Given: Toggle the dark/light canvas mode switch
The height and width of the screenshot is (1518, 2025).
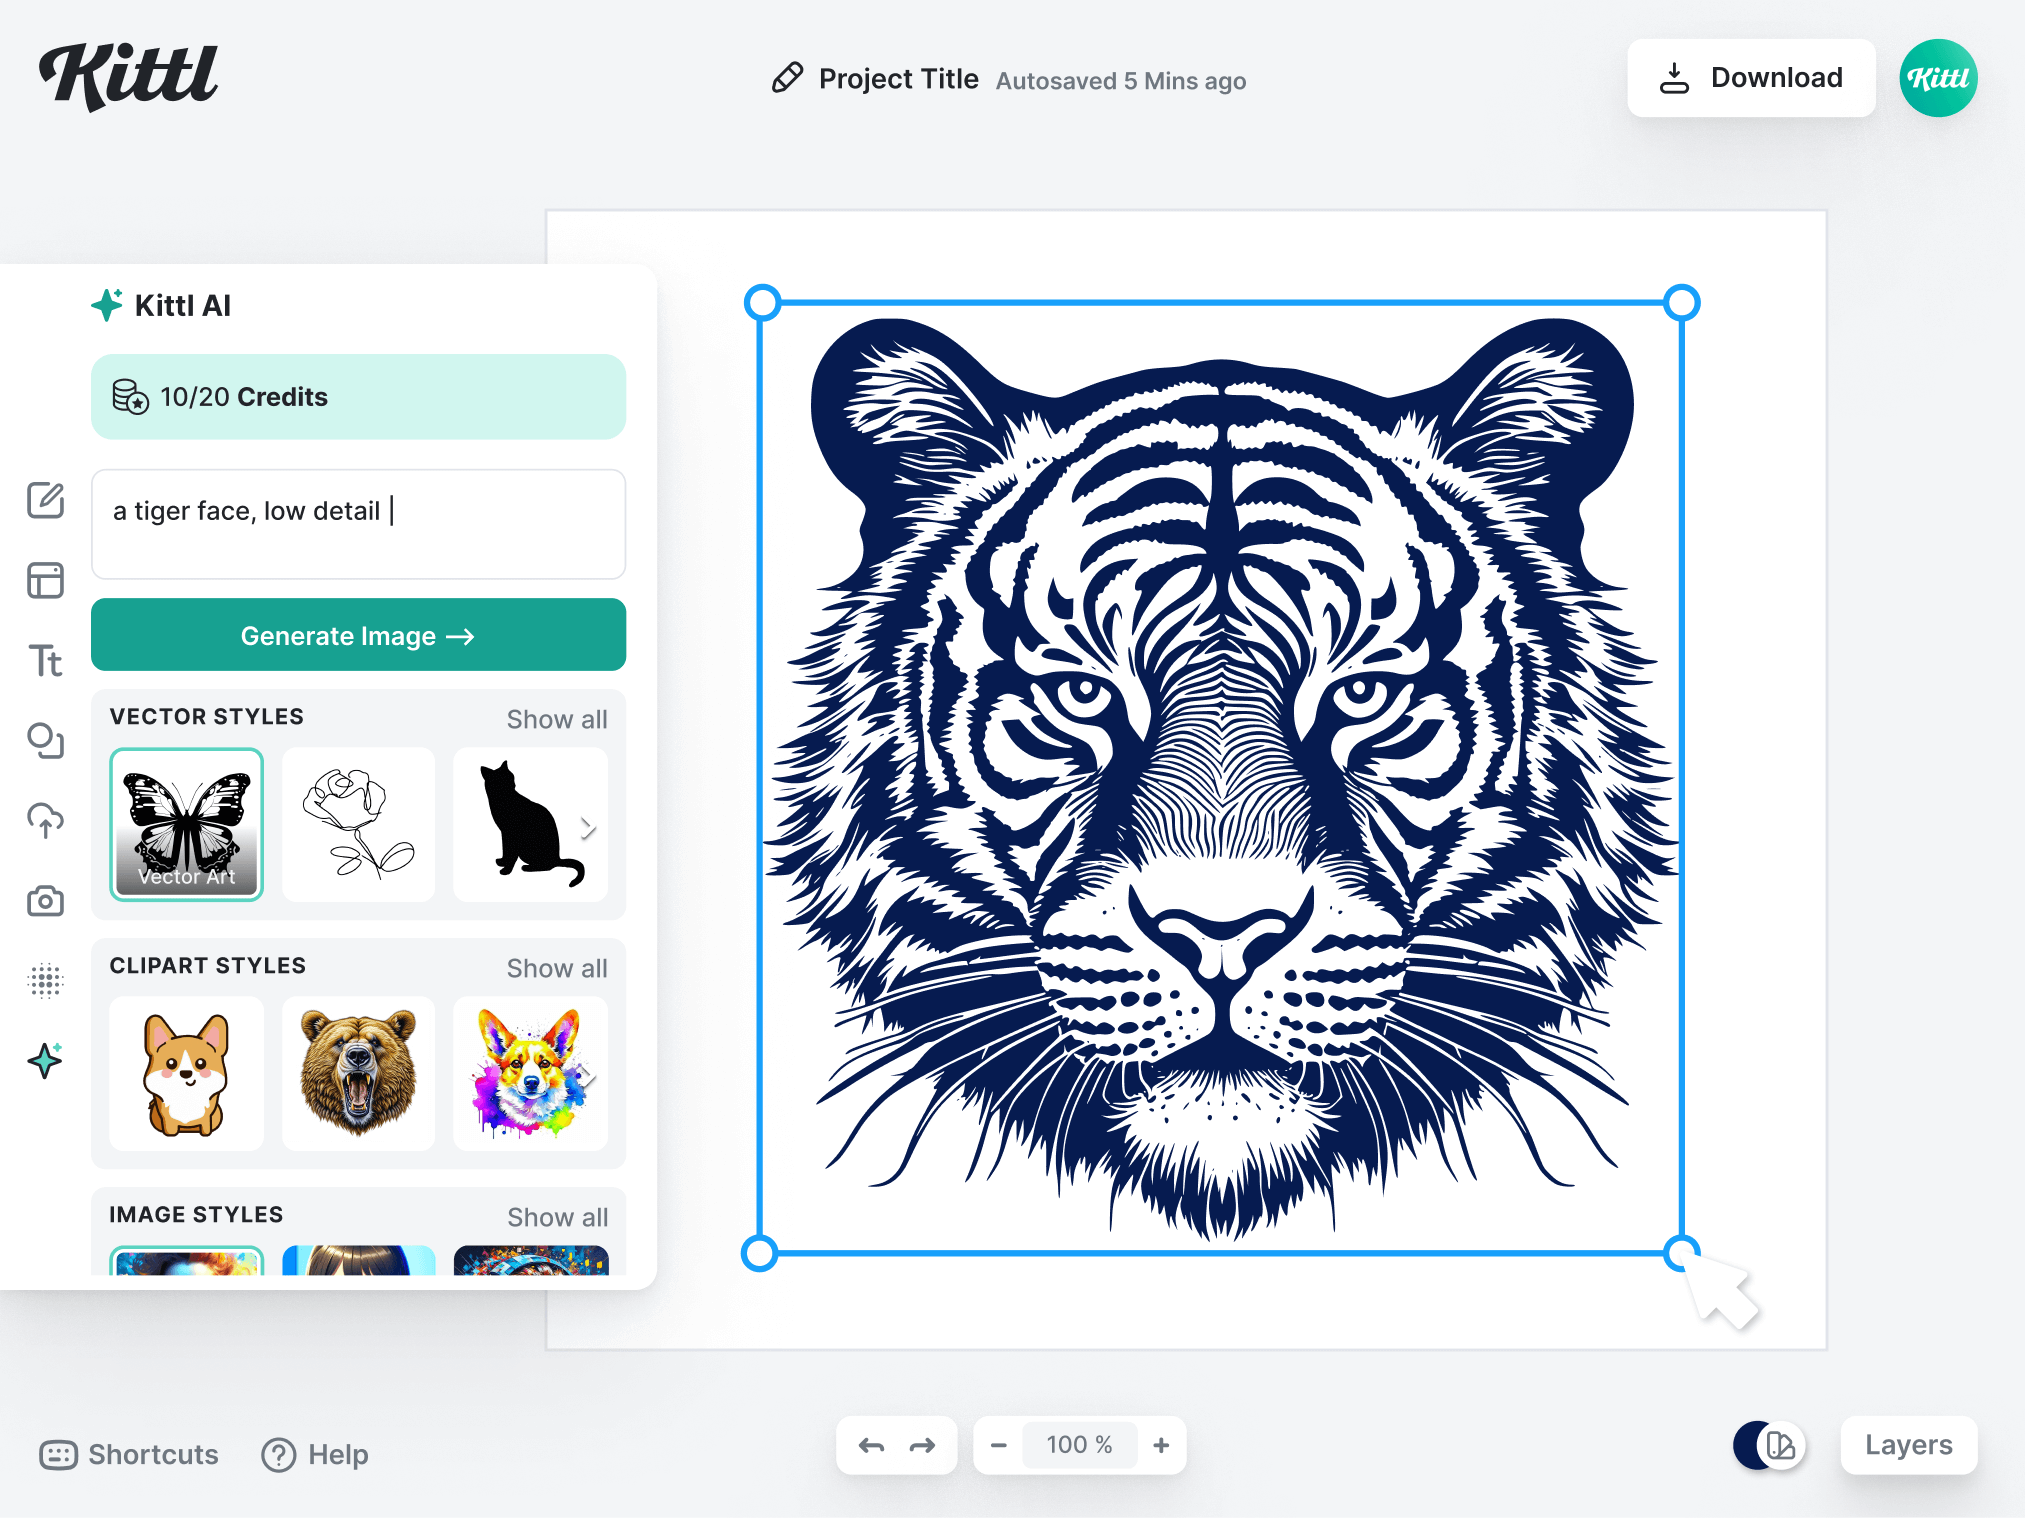Looking at the screenshot, I should (1769, 1445).
